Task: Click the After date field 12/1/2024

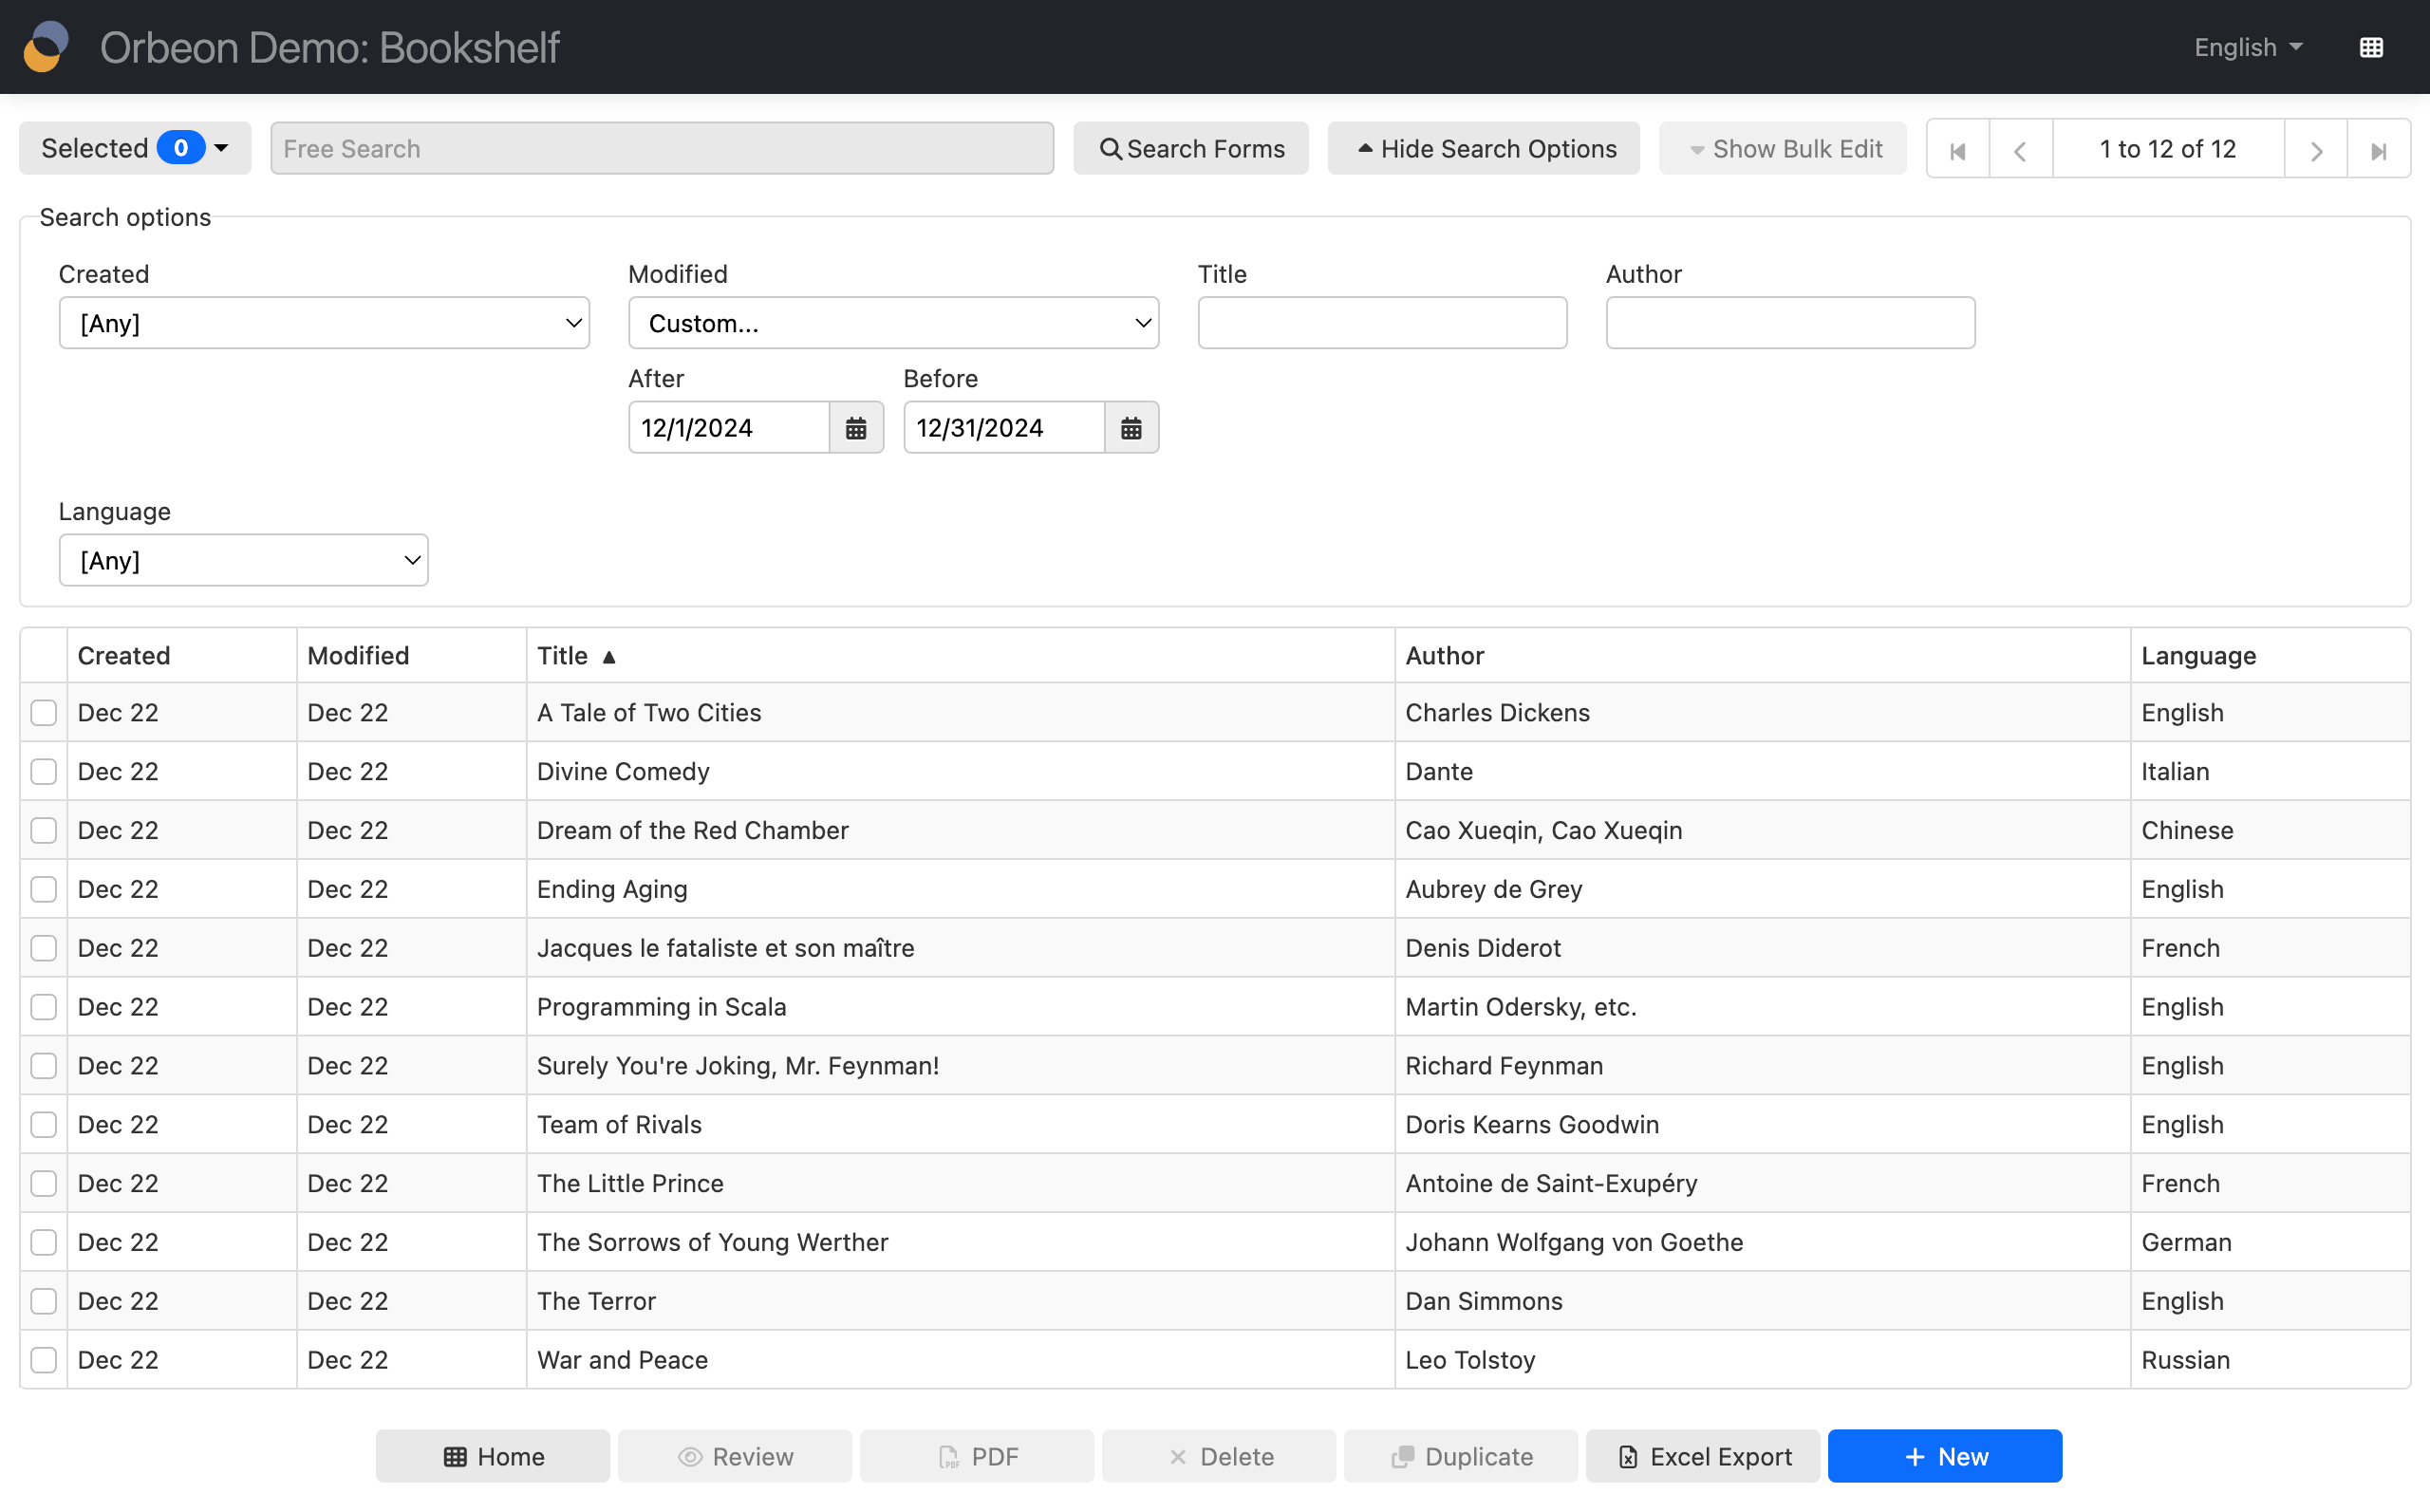Action: tap(729, 428)
